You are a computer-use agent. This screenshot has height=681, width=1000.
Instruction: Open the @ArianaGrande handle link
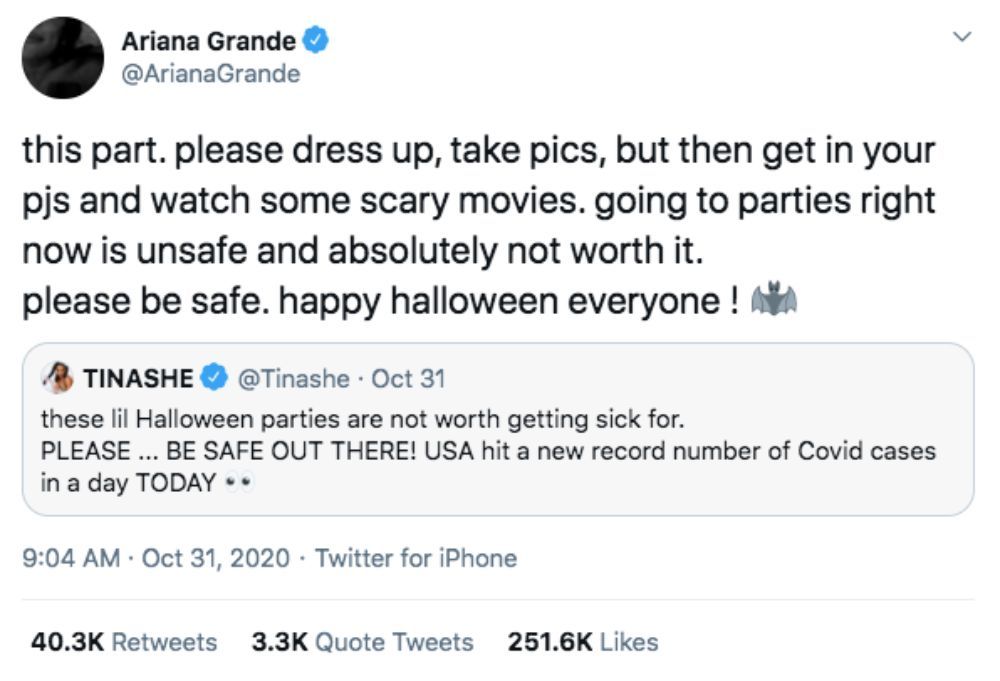(209, 74)
